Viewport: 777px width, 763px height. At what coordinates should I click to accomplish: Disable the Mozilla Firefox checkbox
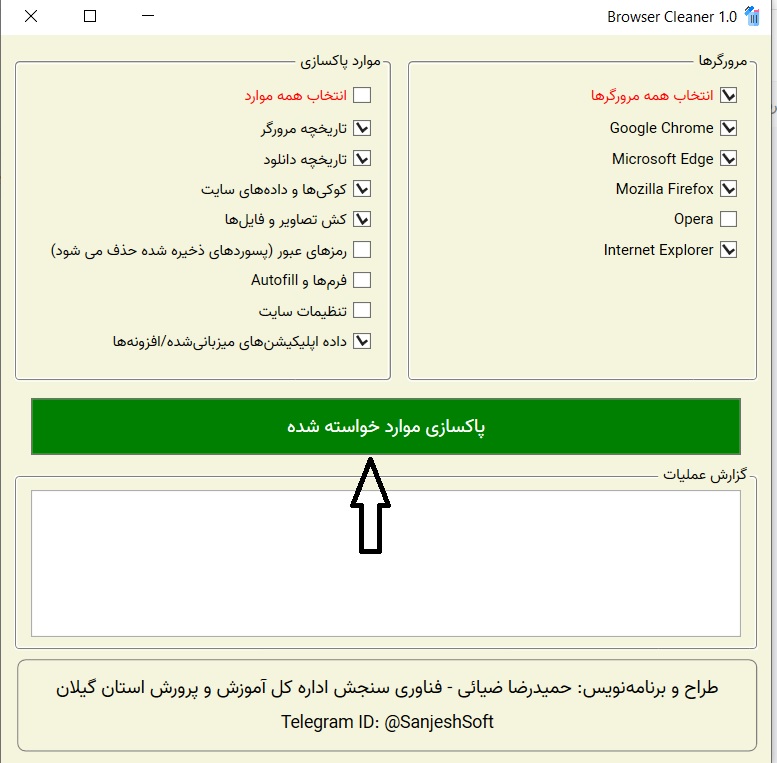tap(728, 189)
